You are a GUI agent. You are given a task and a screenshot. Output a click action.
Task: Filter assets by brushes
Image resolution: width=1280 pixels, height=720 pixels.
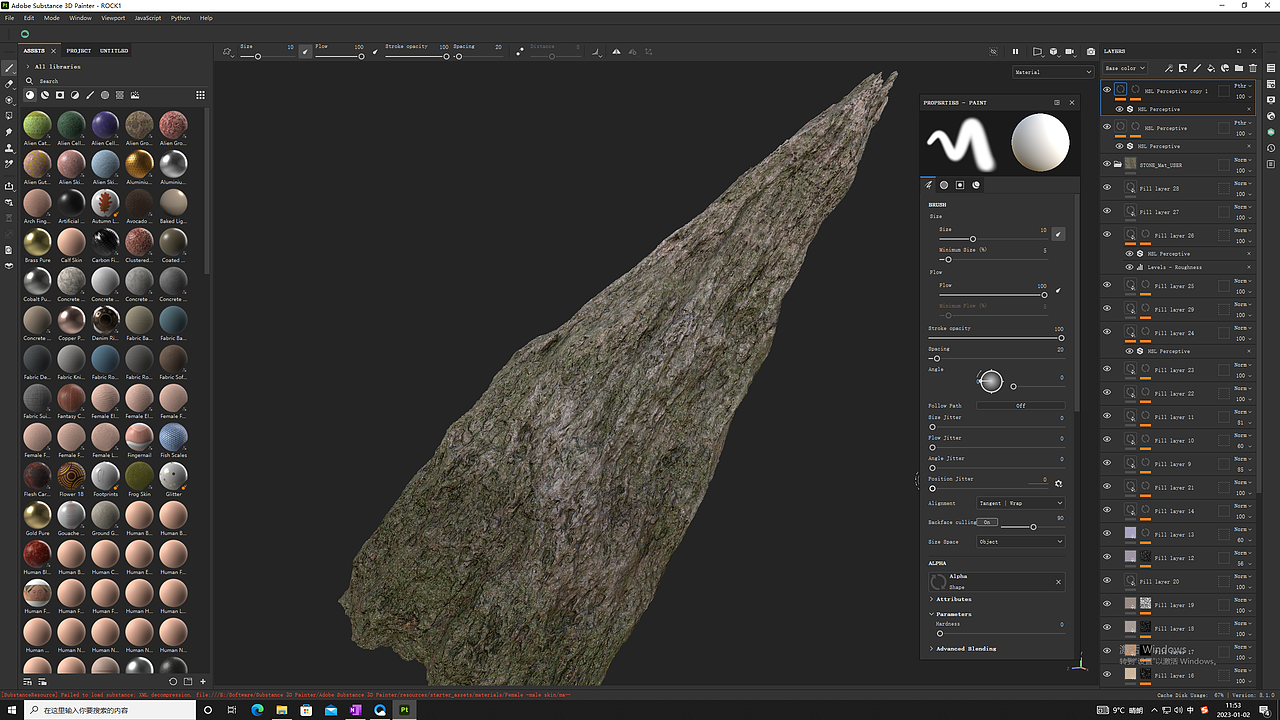point(90,95)
